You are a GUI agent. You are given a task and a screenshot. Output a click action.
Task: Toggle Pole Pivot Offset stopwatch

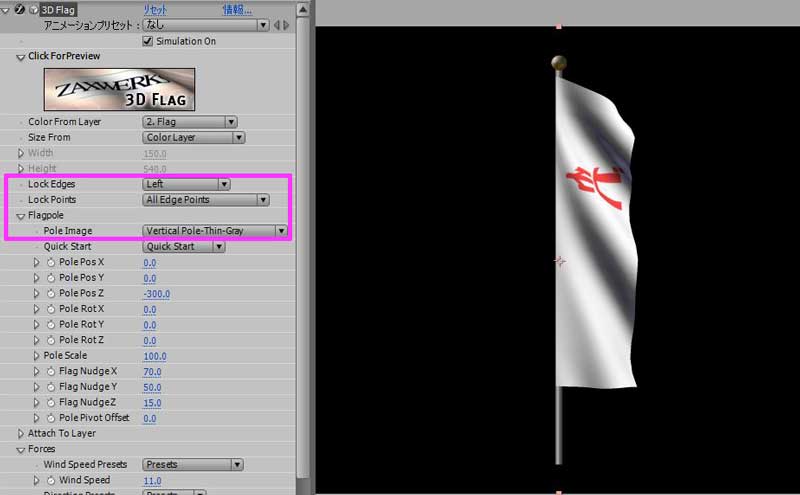point(51,418)
